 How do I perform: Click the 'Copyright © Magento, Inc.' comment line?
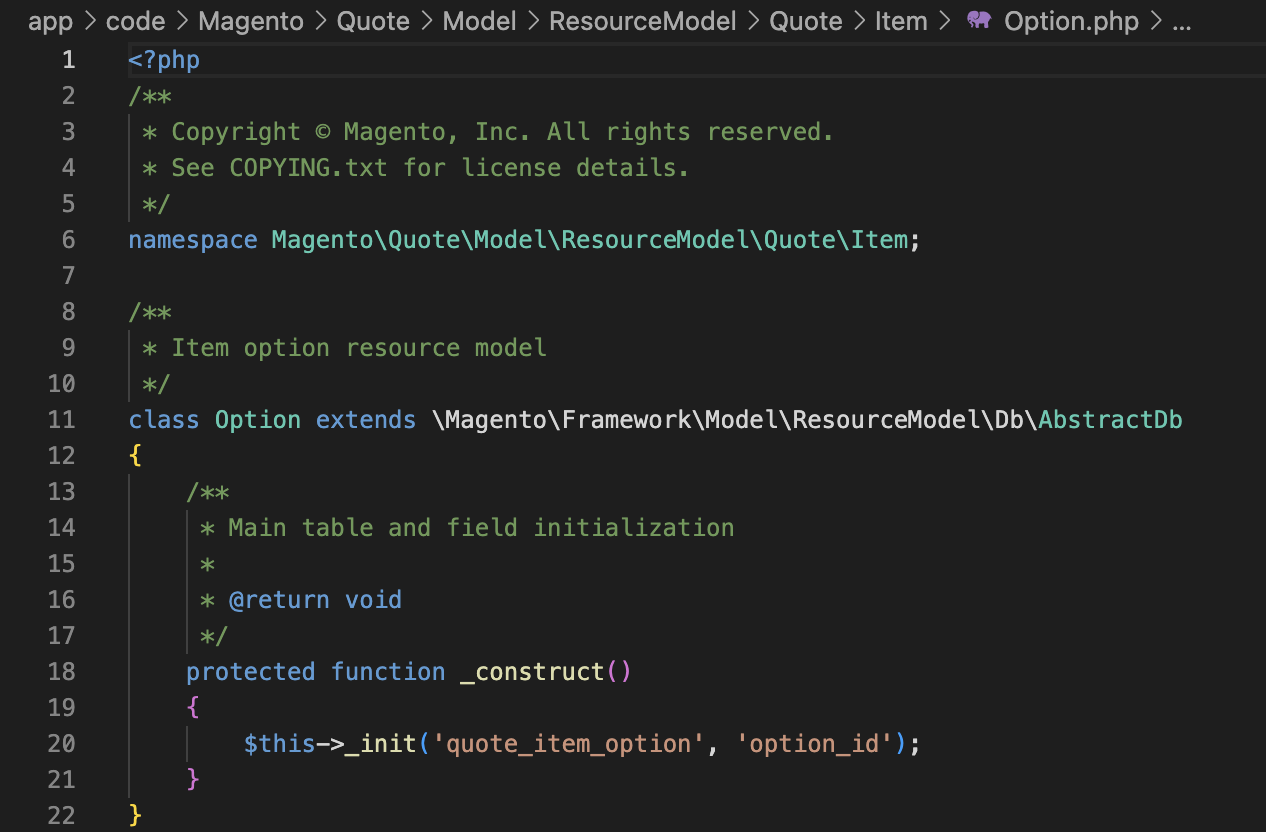tap(502, 132)
